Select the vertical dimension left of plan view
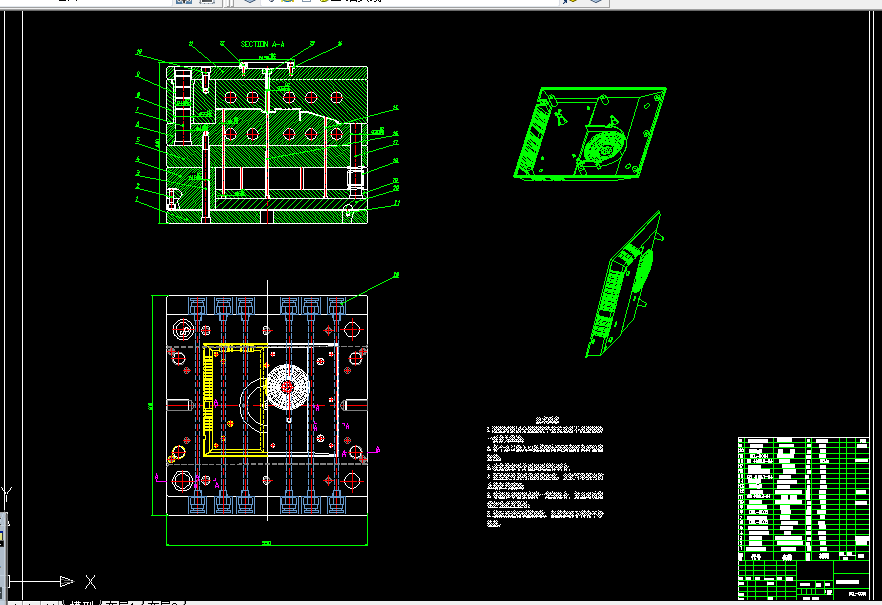This screenshot has height=605, width=882. pos(151,405)
